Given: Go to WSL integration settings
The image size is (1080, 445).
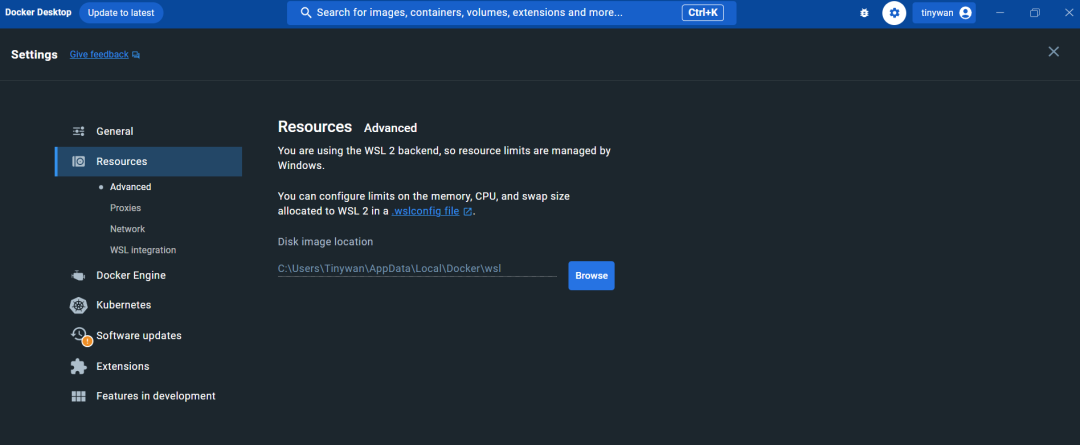Looking at the screenshot, I should point(142,250).
